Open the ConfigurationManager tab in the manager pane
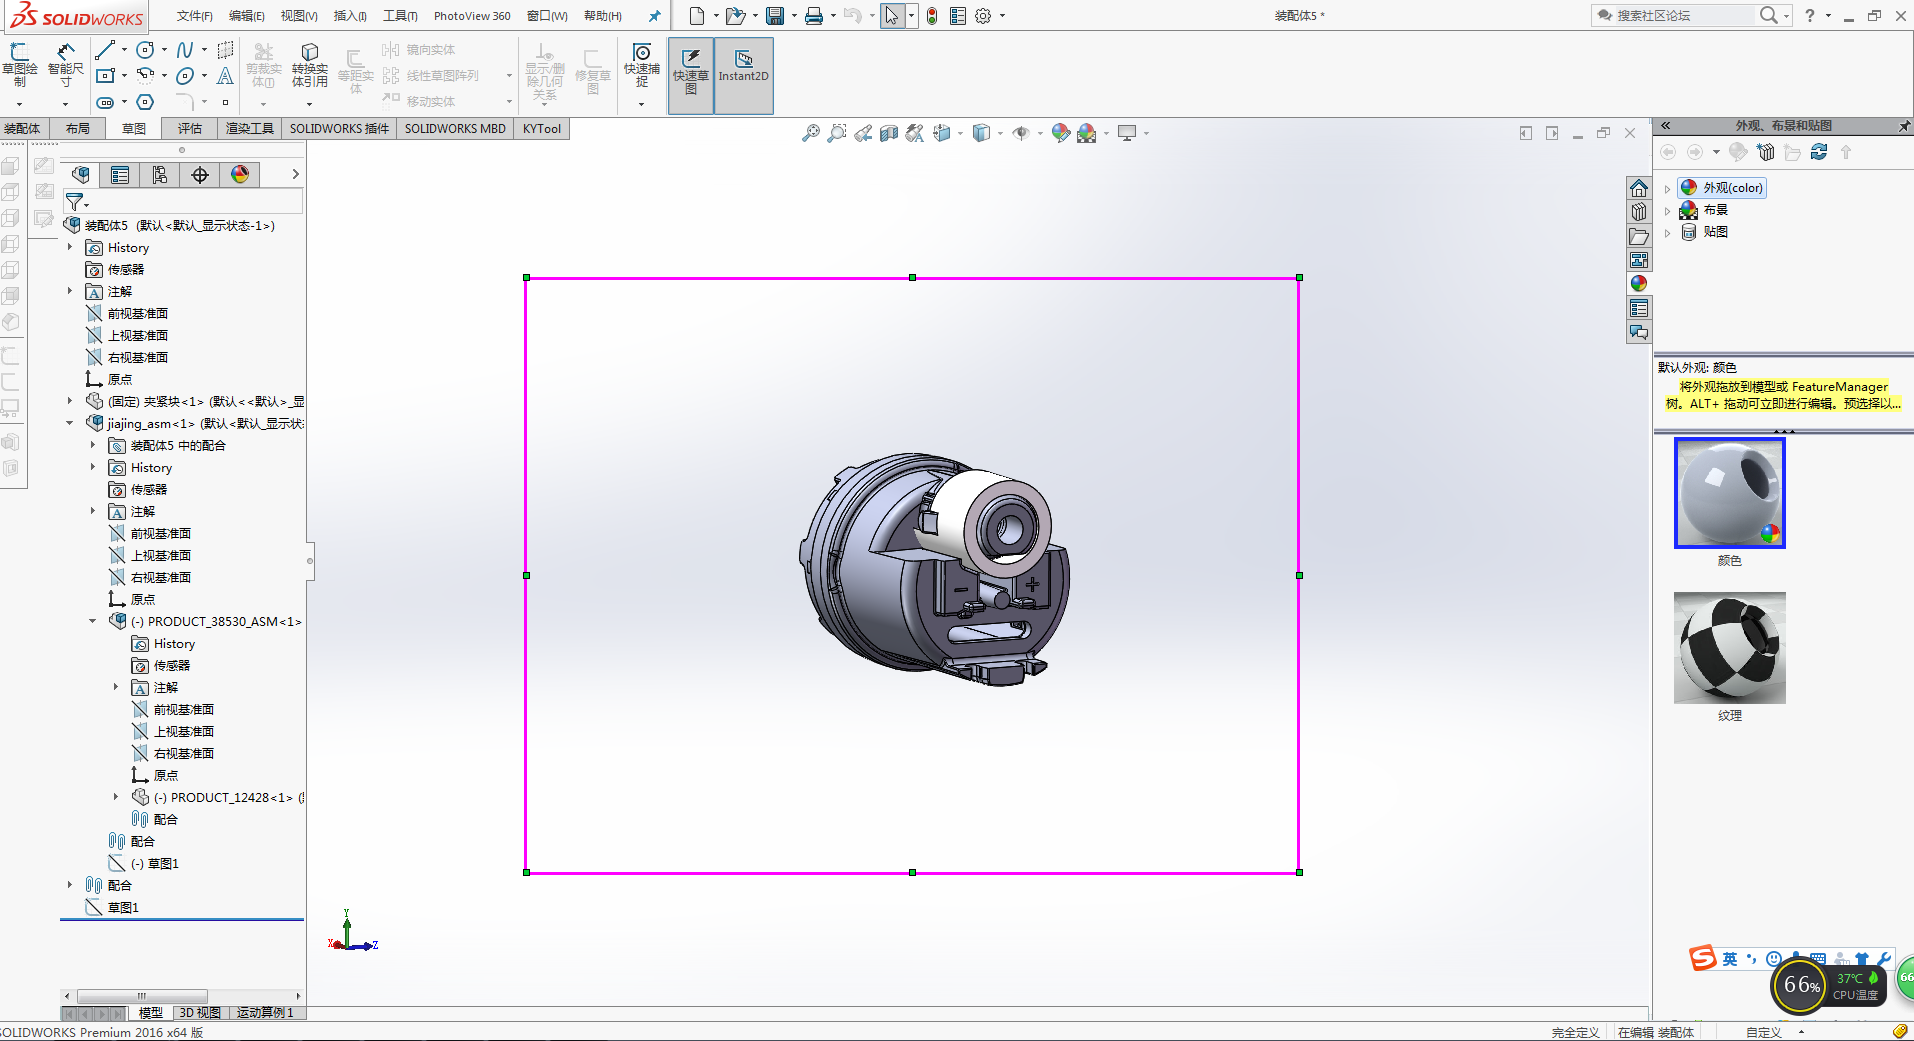 click(x=160, y=175)
